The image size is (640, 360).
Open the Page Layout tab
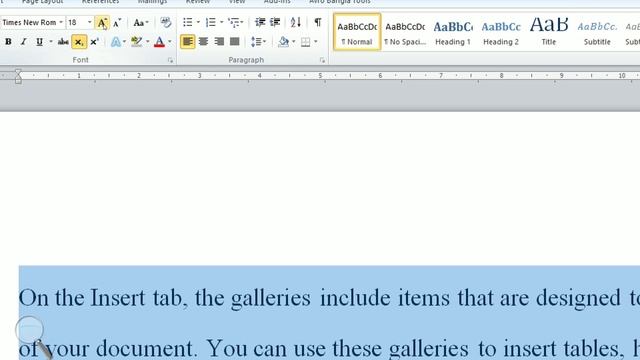pyautogui.click(x=42, y=2)
